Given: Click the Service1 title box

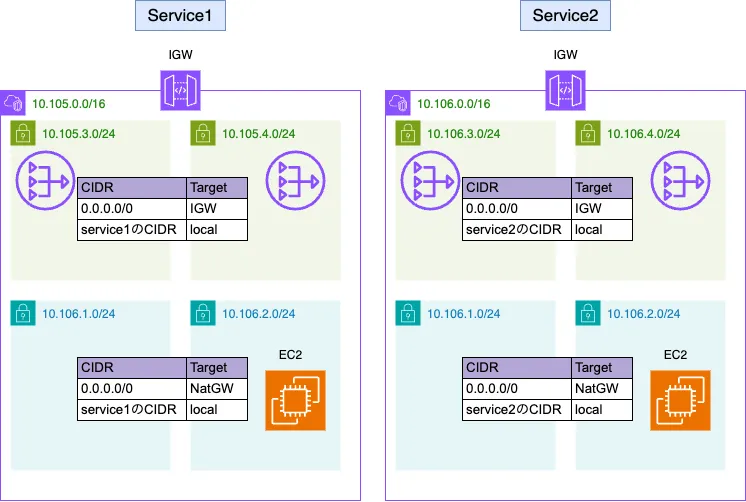Looking at the screenshot, I should coord(180,16).
